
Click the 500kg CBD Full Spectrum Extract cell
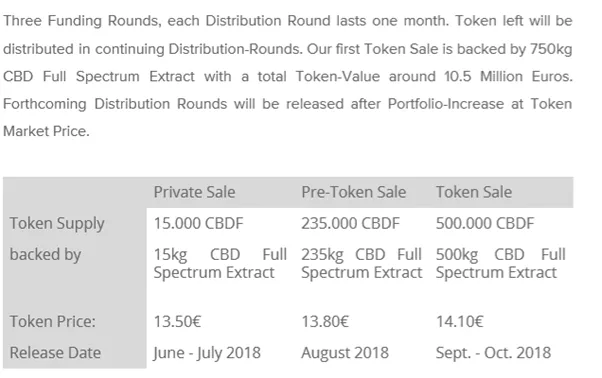[501, 264]
